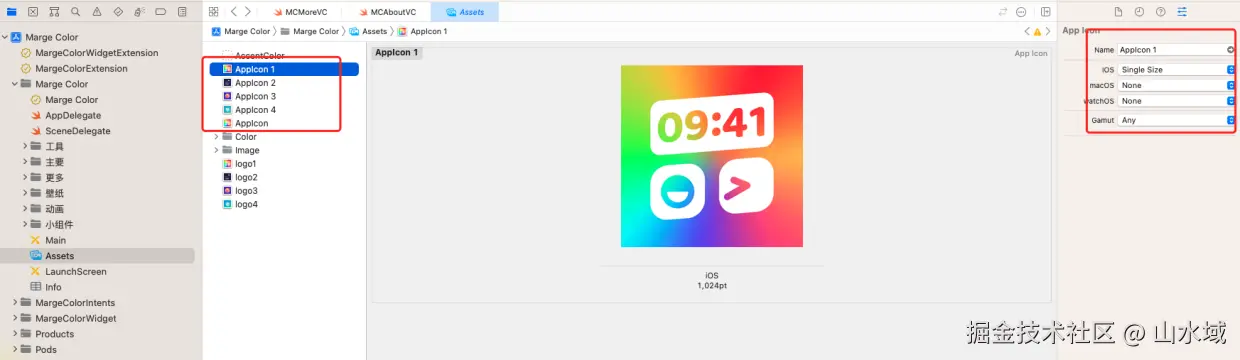Open the Report navigator icon
Viewport: 1240px width, 360px height.
pyautogui.click(x=183, y=12)
